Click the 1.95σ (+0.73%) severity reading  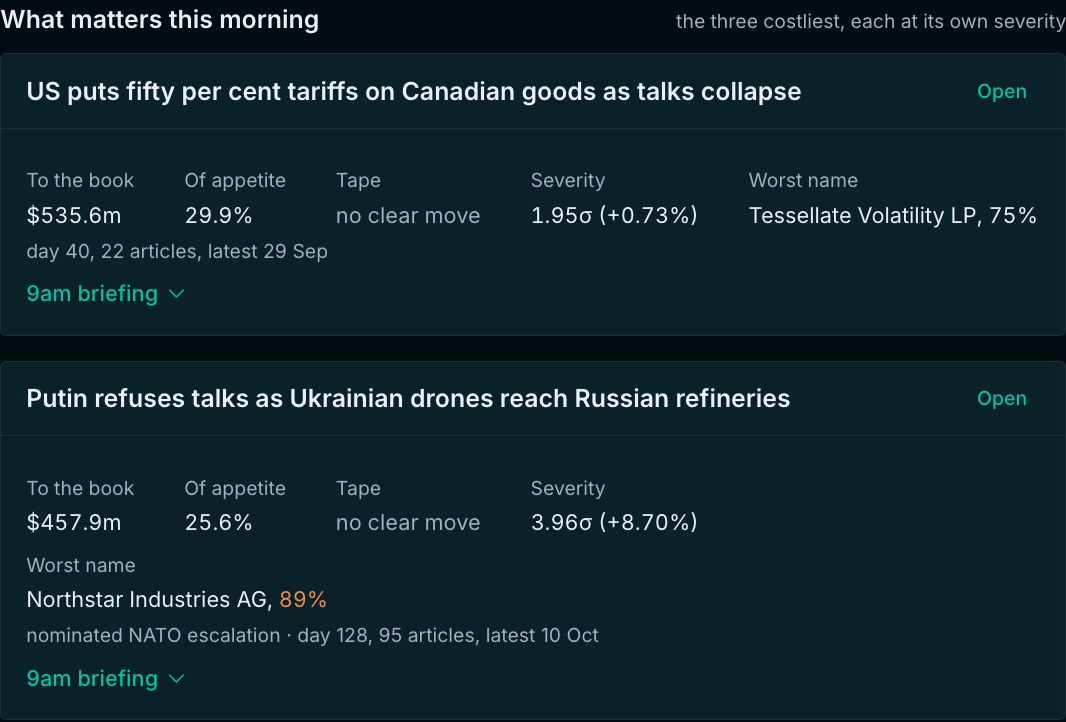(614, 216)
